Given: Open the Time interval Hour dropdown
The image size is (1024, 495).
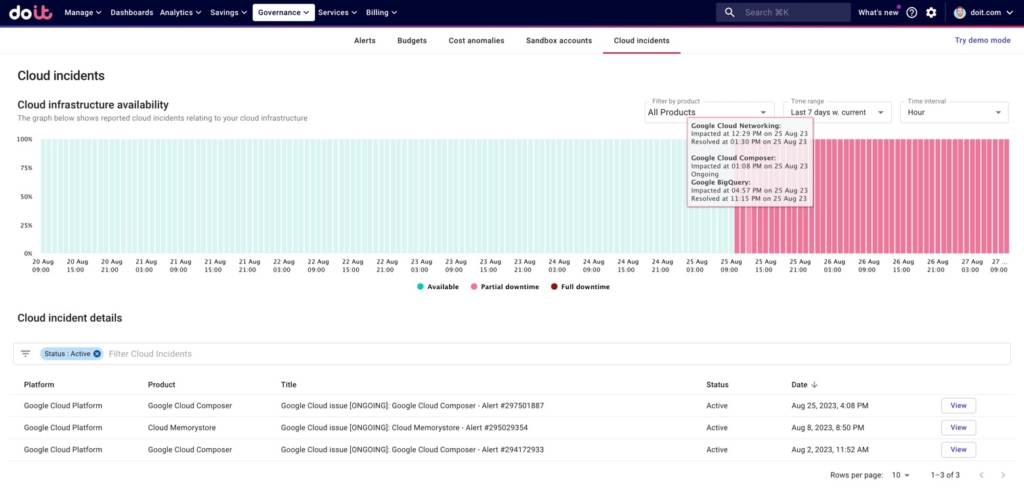Looking at the screenshot, I should pyautogui.click(x=954, y=112).
